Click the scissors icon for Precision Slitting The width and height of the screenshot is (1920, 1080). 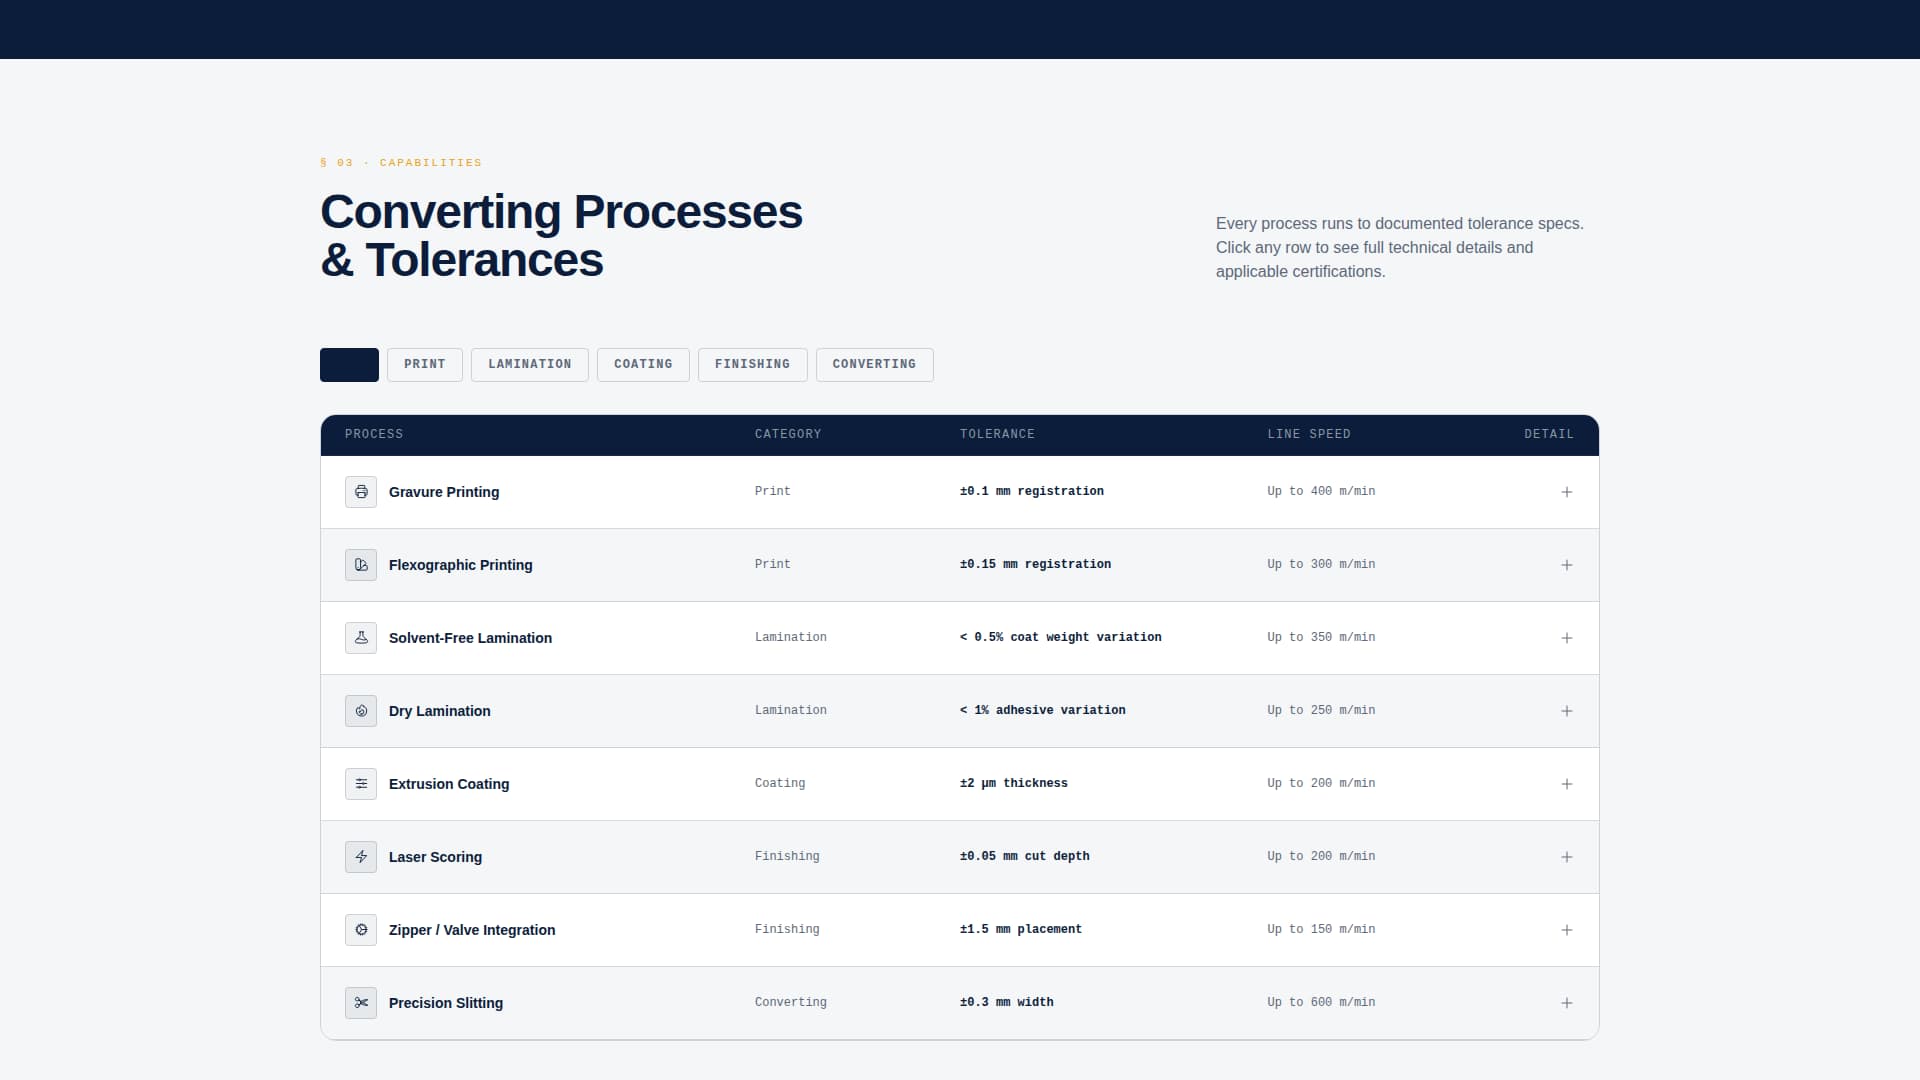click(360, 1003)
